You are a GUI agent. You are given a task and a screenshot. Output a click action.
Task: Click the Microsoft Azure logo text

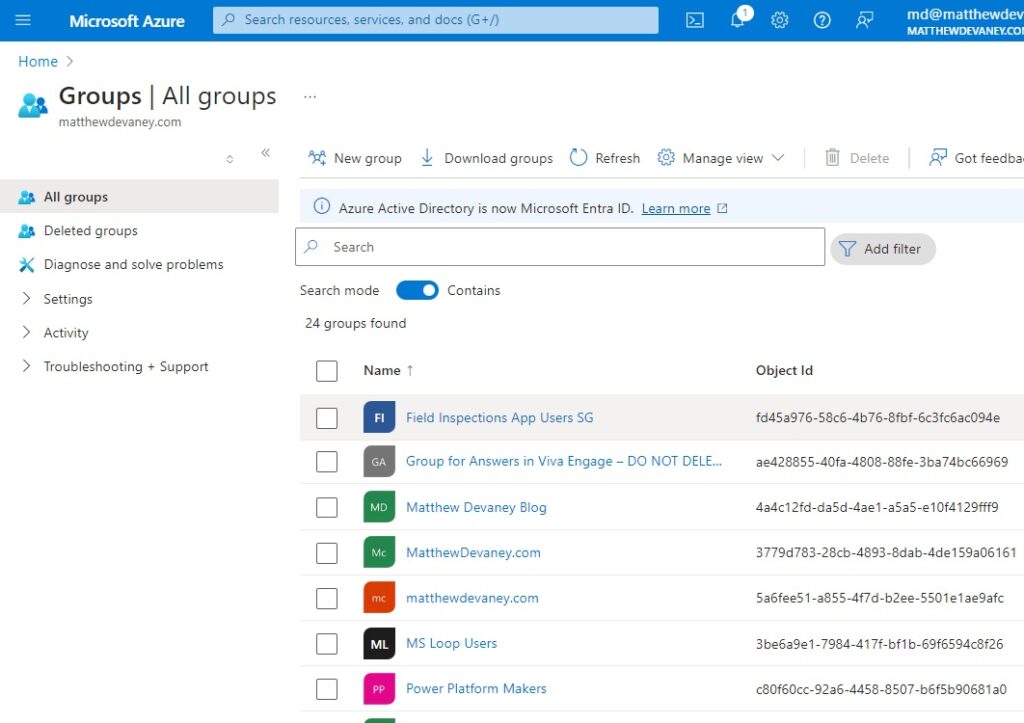pos(127,21)
